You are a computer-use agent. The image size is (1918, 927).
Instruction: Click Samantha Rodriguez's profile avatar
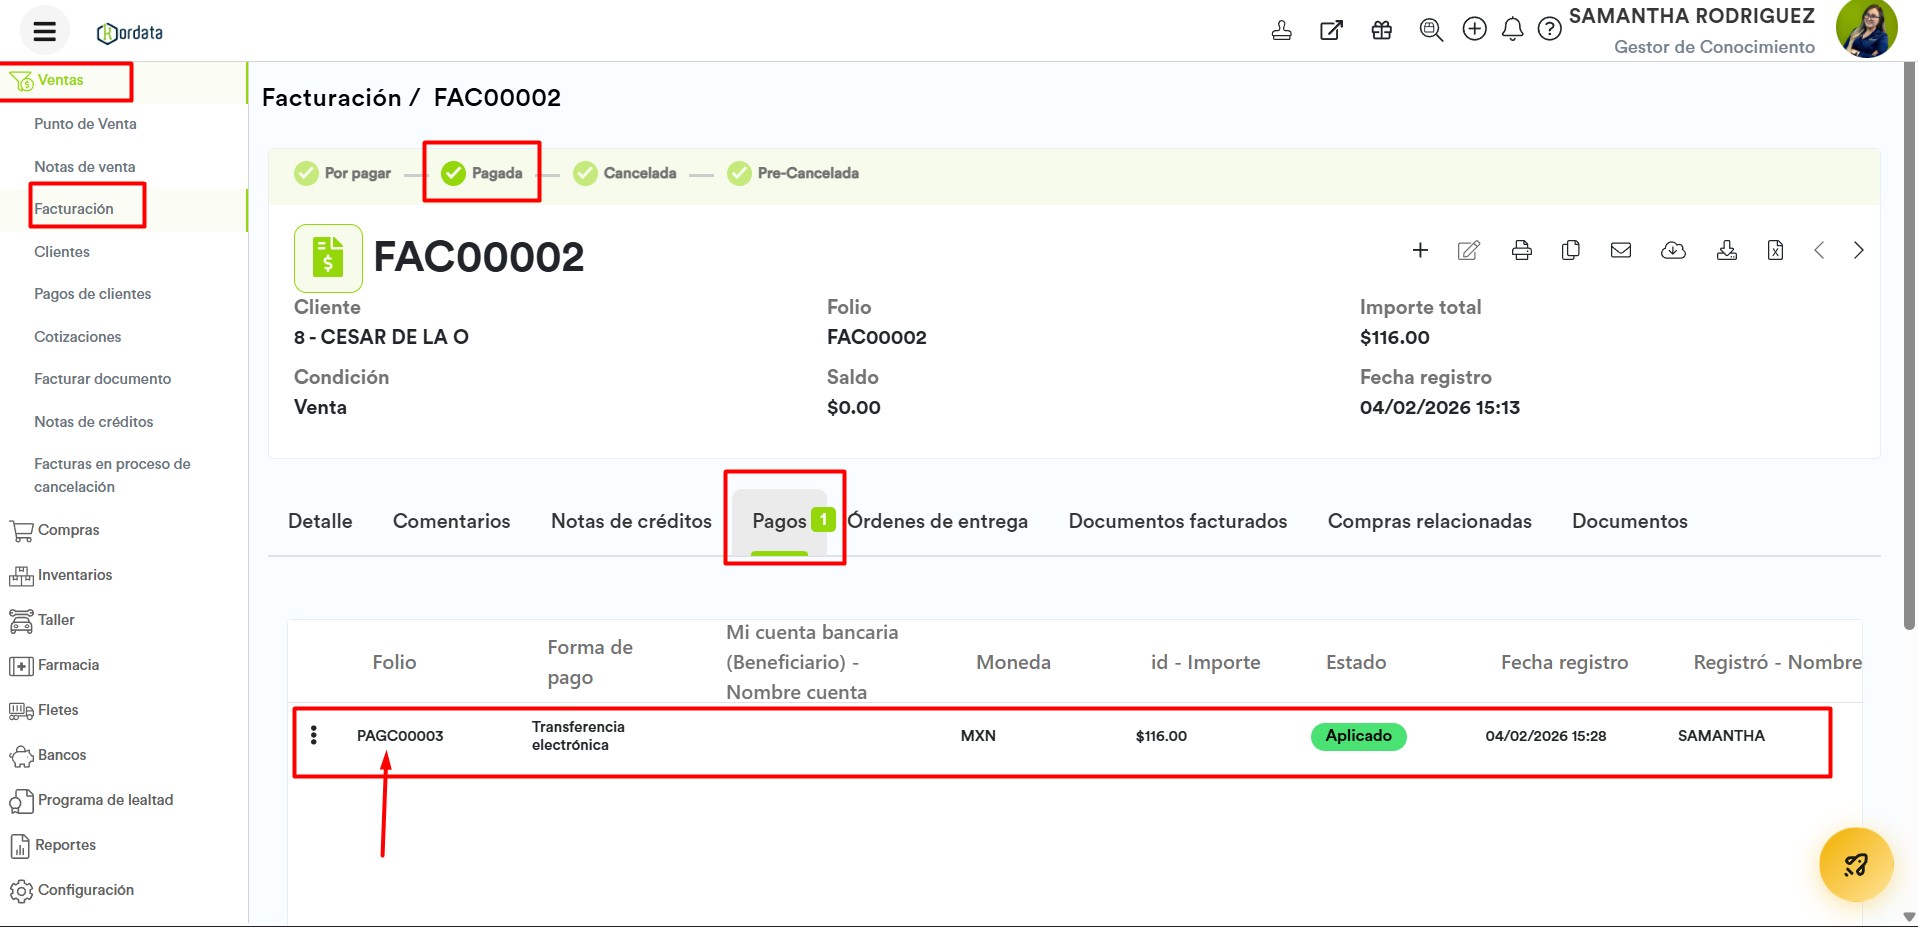(x=1866, y=29)
